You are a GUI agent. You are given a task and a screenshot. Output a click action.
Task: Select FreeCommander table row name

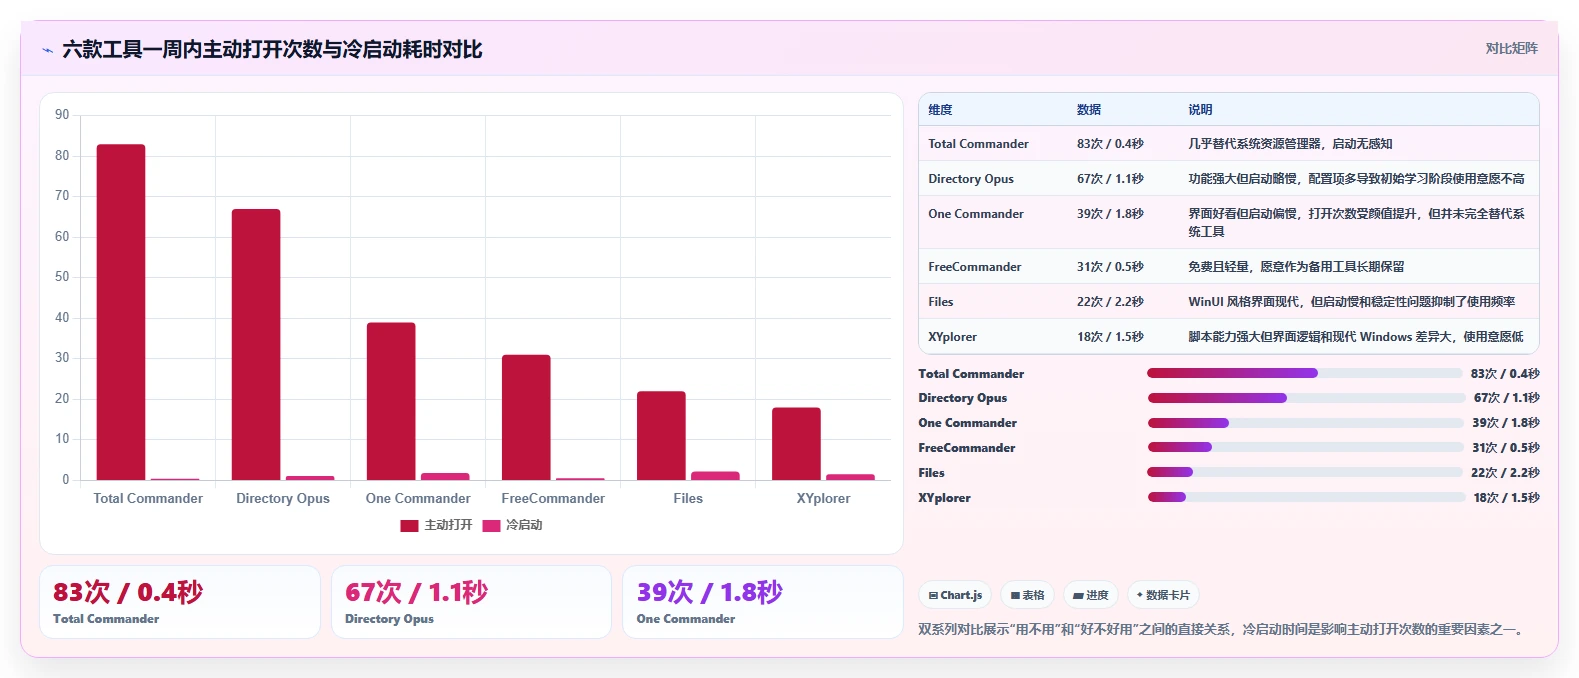[x=975, y=267]
